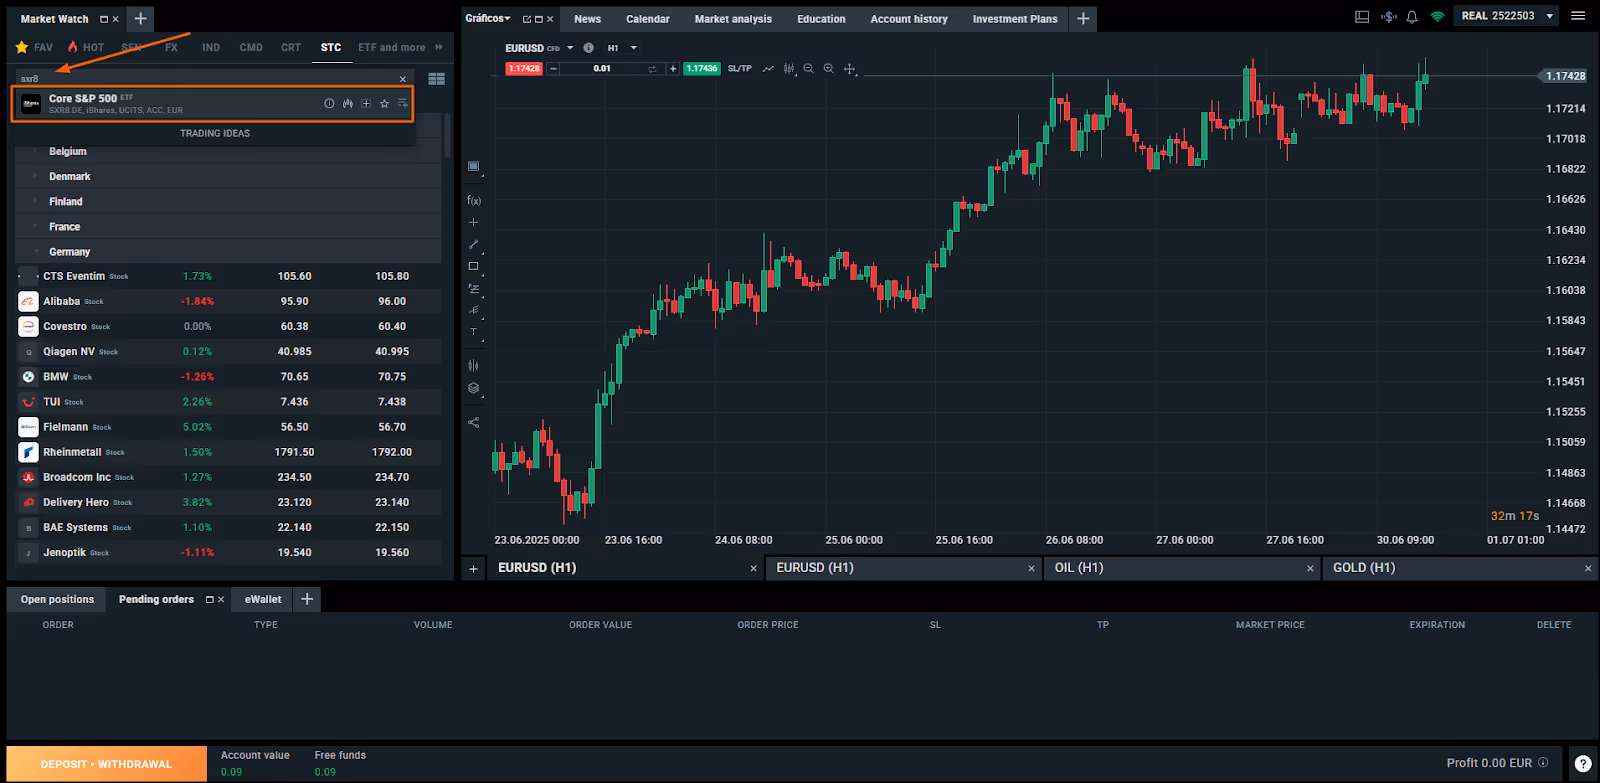Screen dimensions: 1600x783
Task: Select the Alibaba stock row
Action: click(x=228, y=301)
